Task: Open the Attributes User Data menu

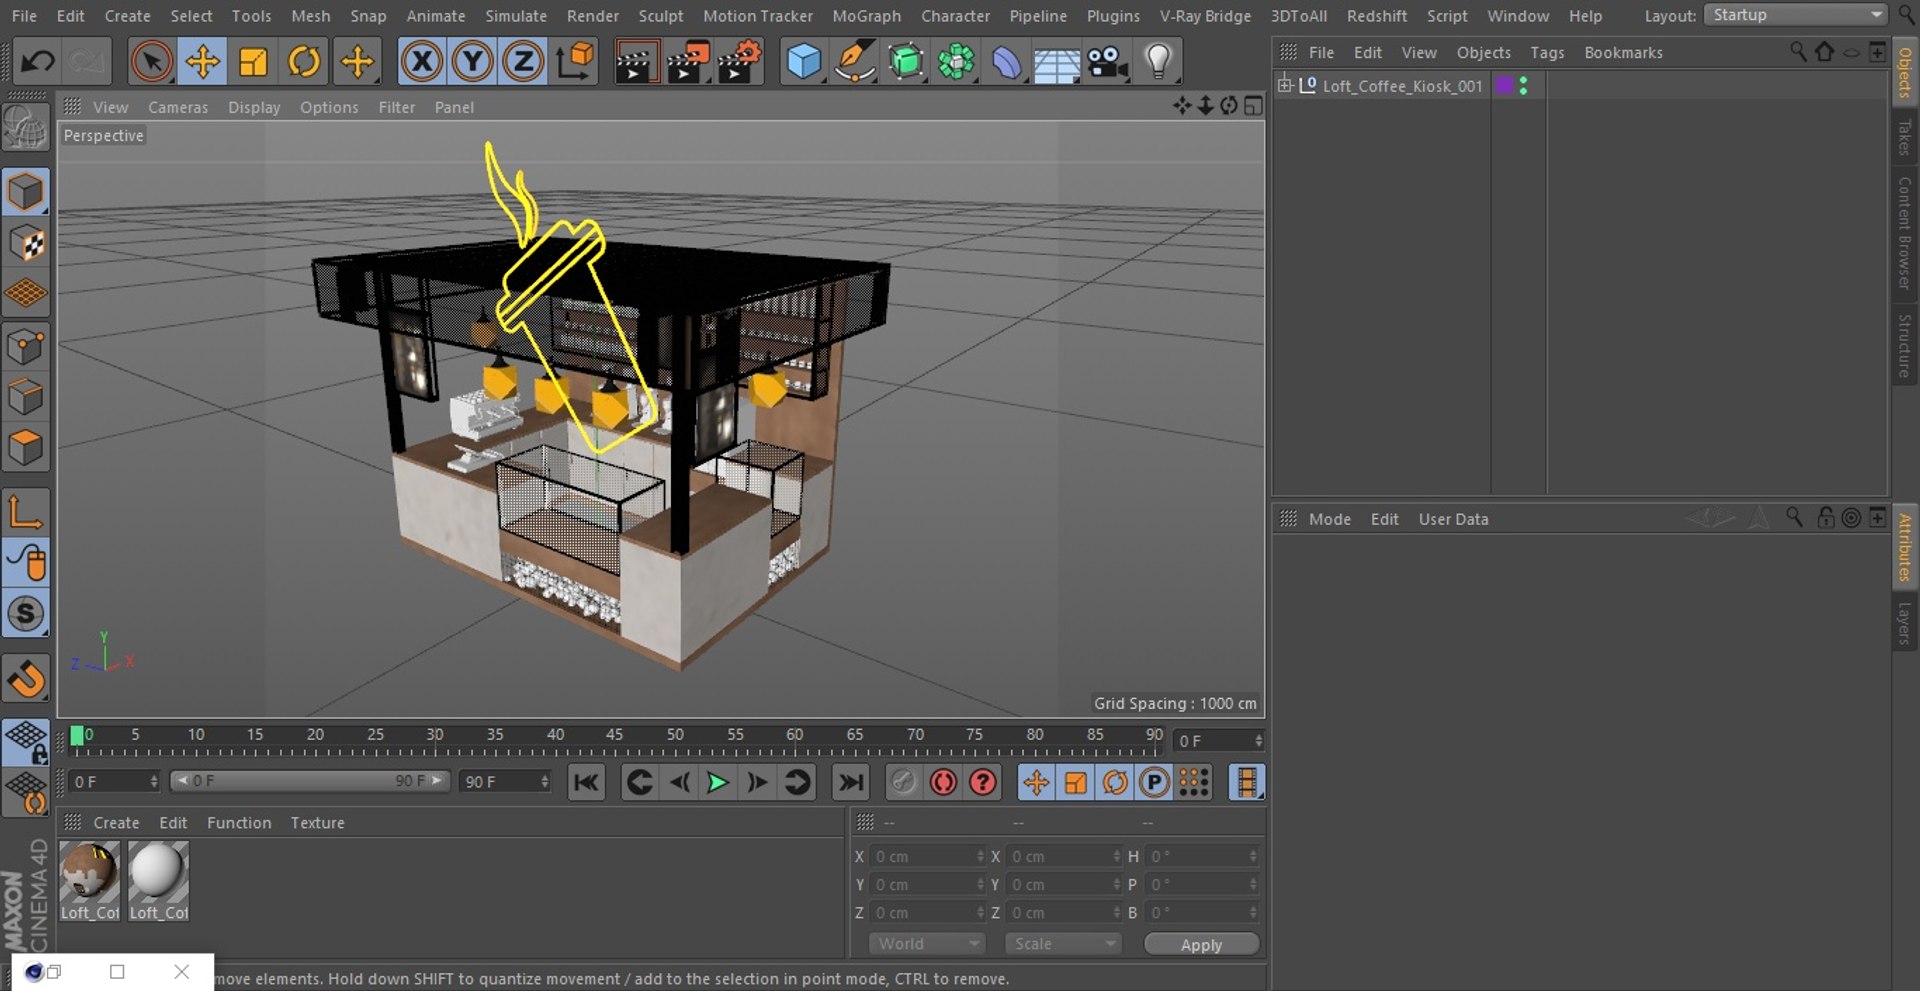Action: coord(1453,519)
